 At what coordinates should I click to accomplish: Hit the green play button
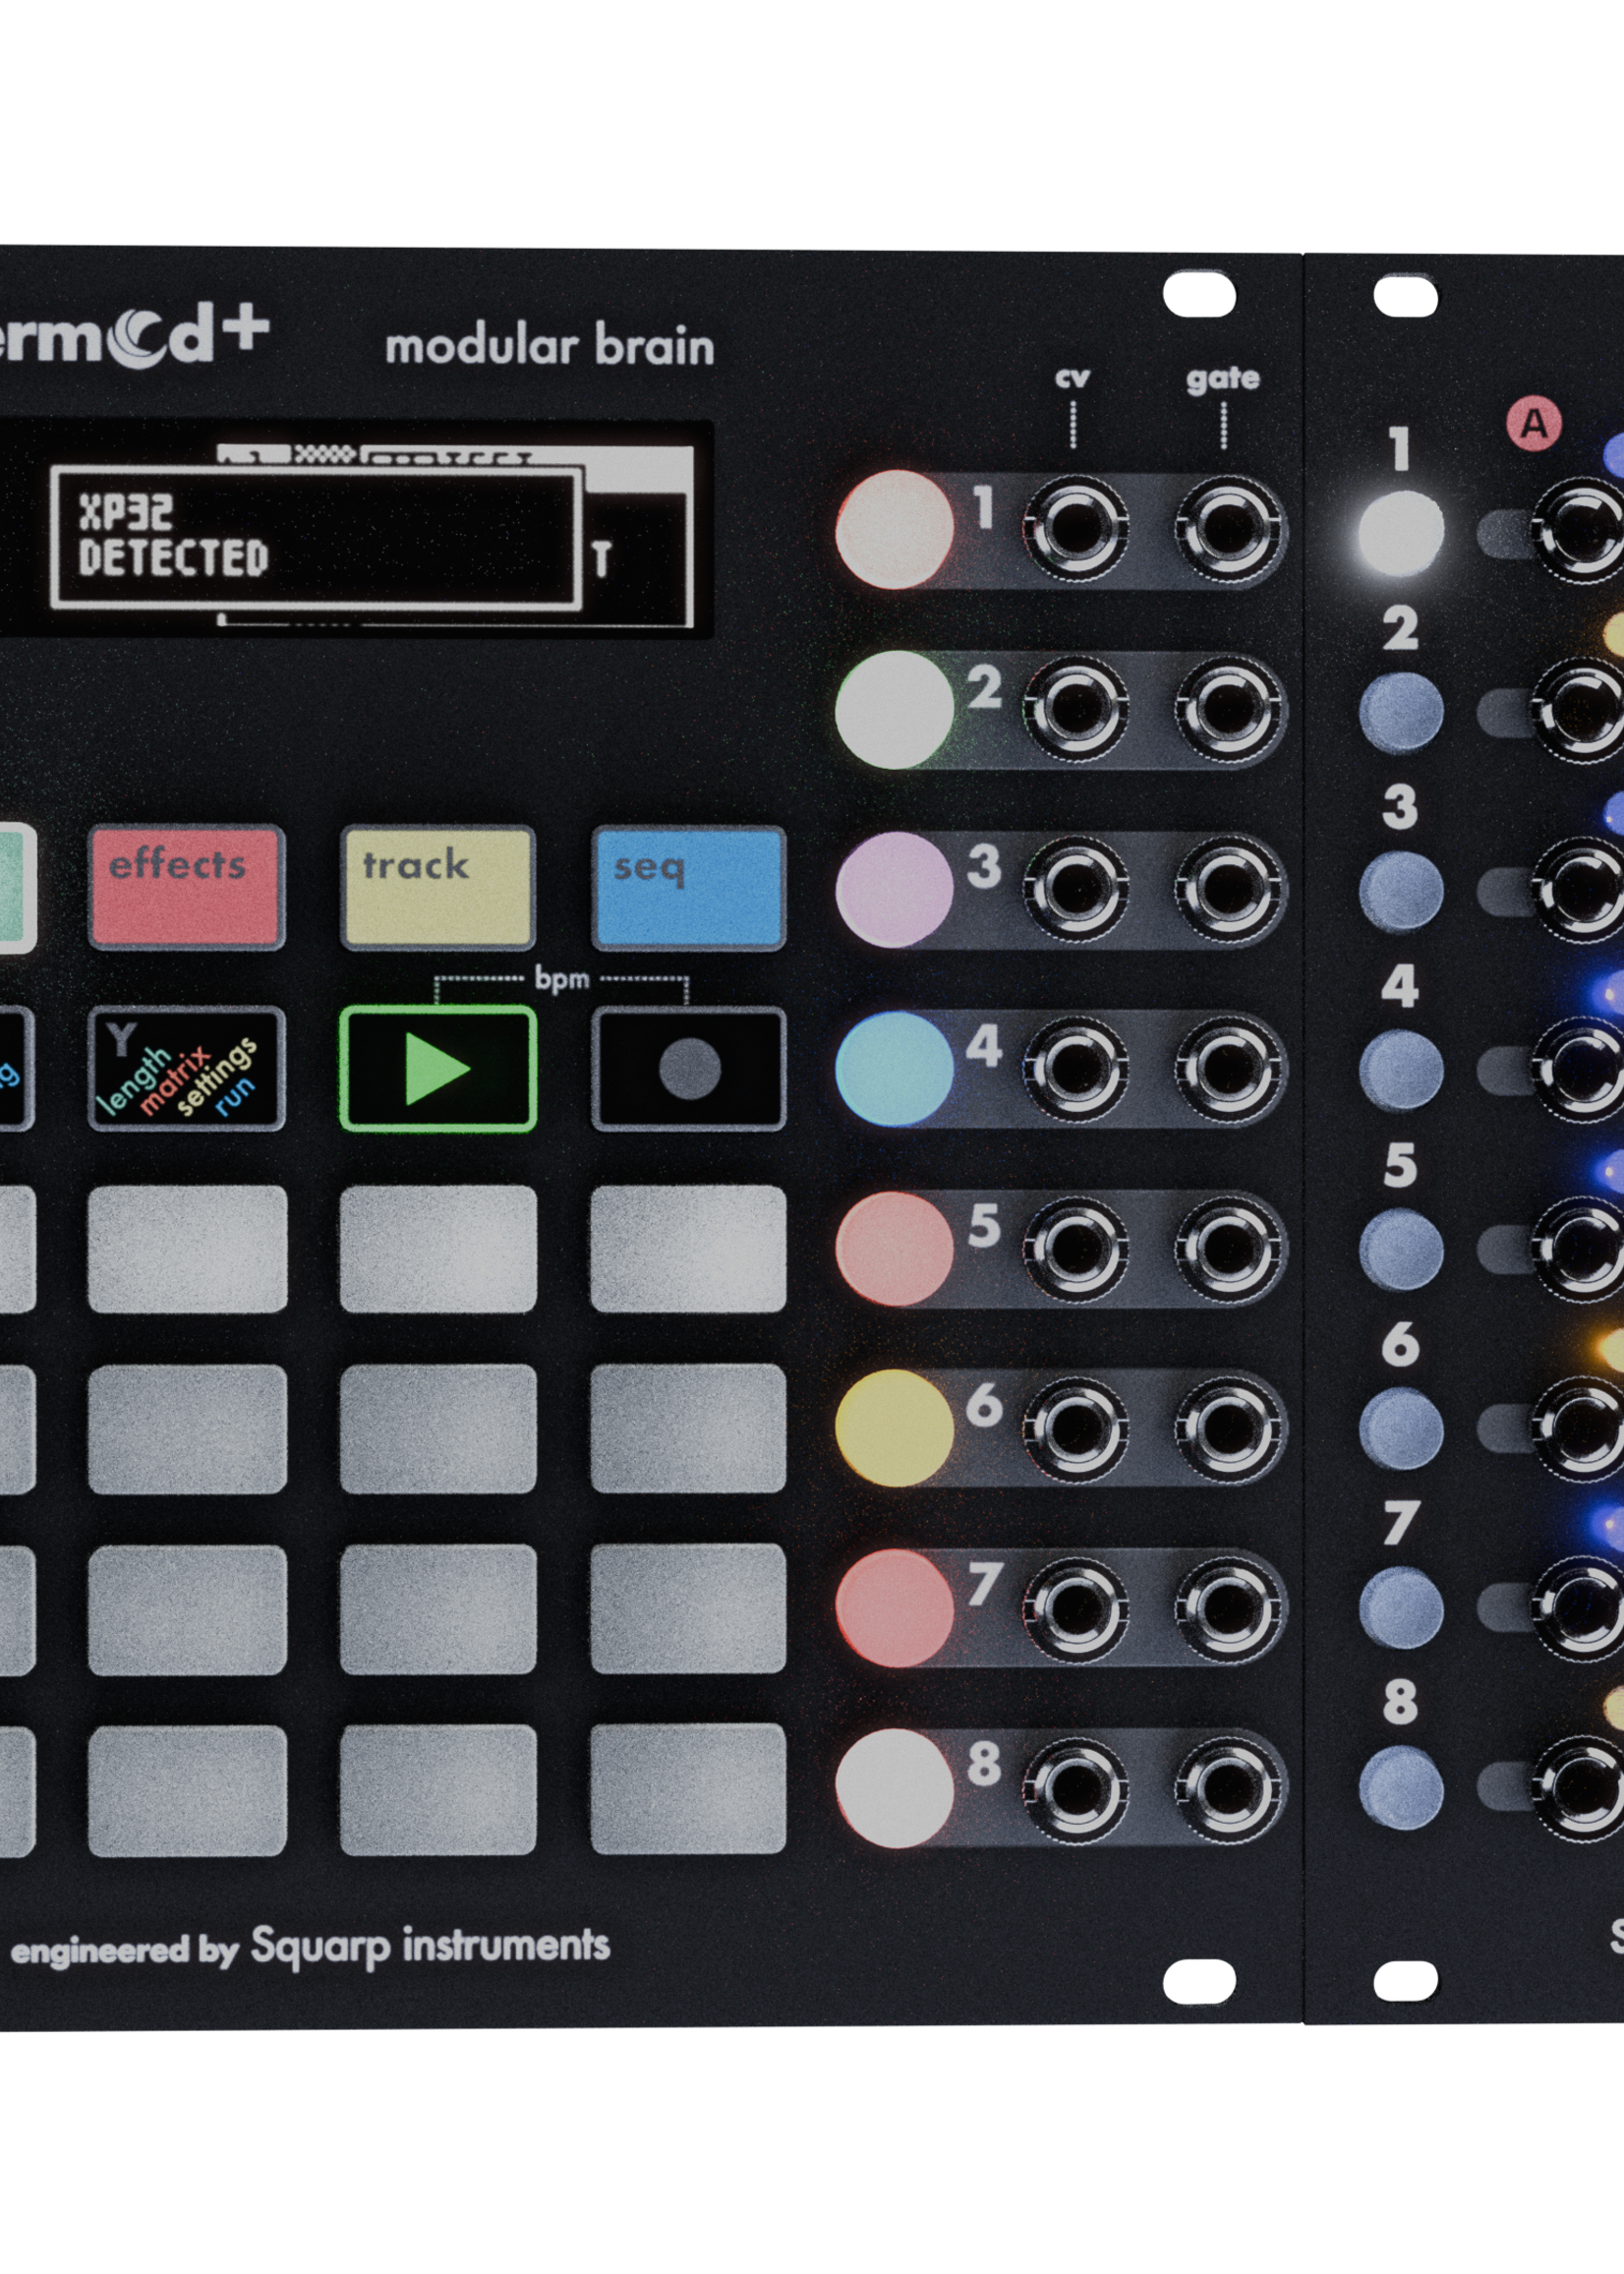point(438,1069)
